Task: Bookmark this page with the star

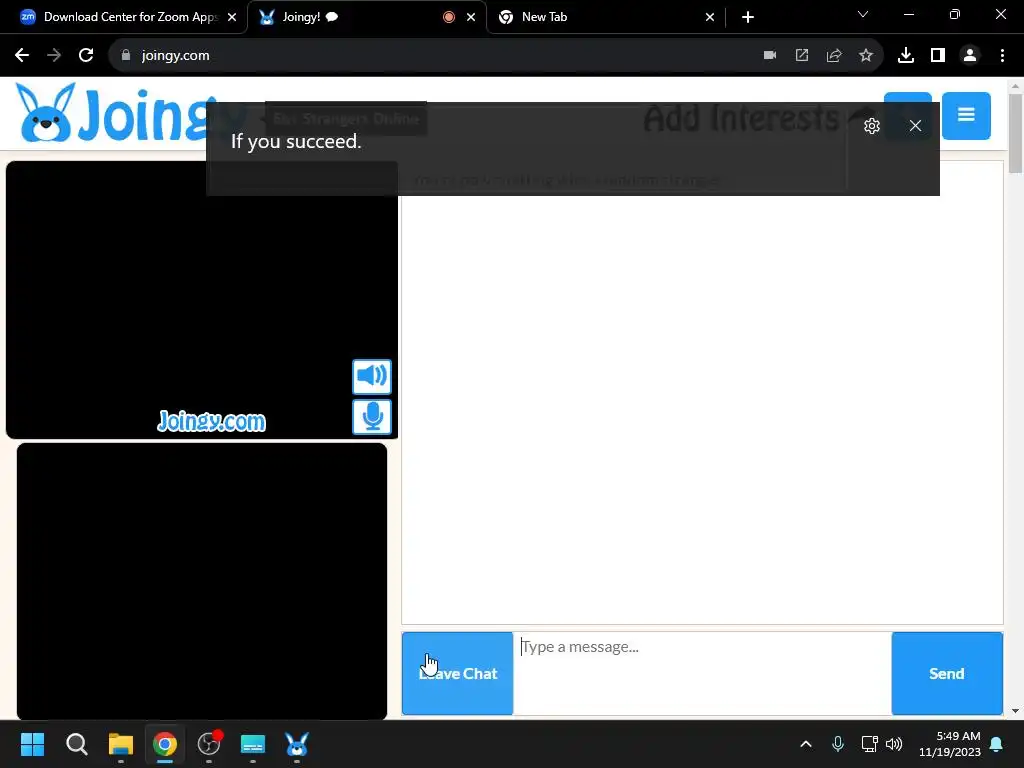Action: tap(866, 56)
